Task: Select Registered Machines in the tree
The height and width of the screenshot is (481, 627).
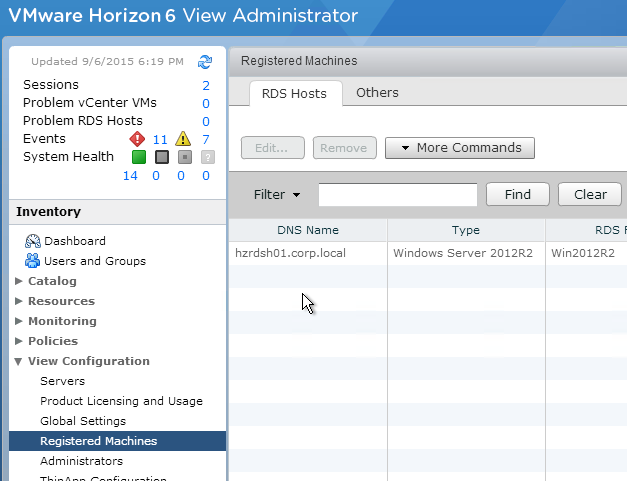Action: (118, 441)
